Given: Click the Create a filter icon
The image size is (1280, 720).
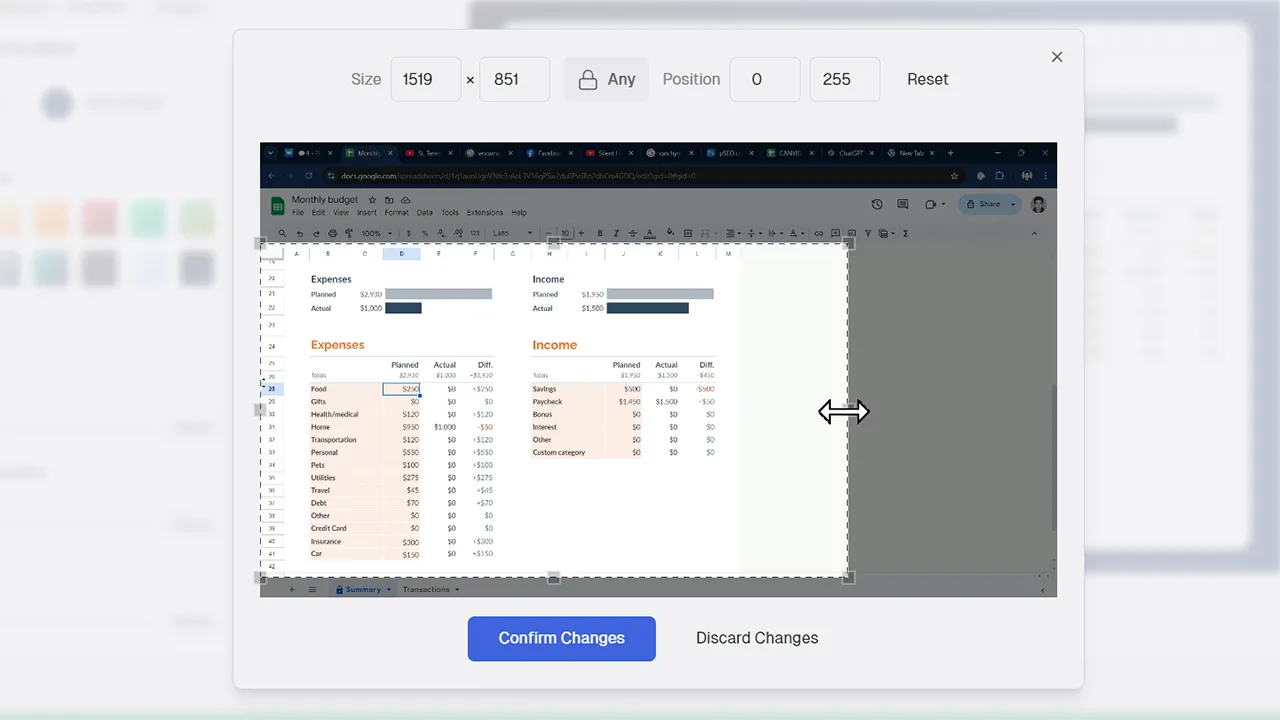Looking at the screenshot, I should click(868, 233).
